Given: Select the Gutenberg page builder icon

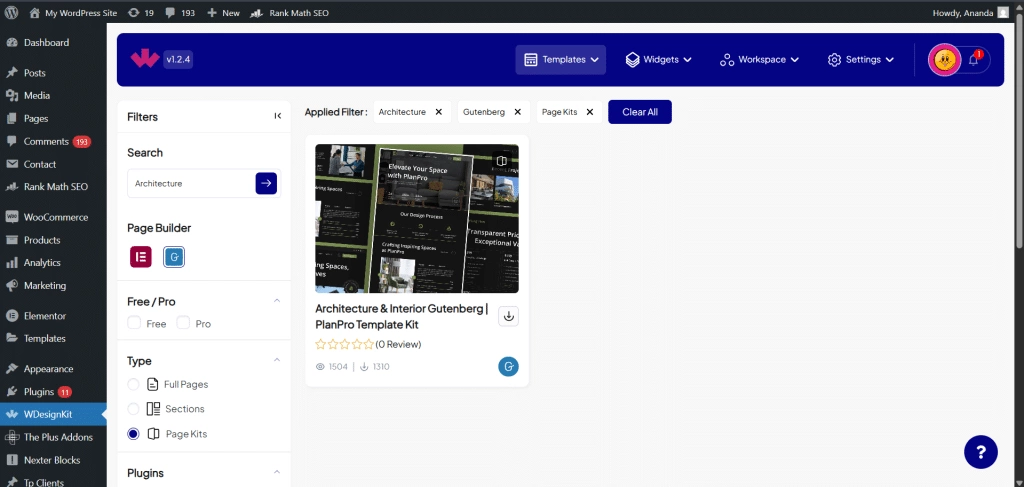Looking at the screenshot, I should [x=174, y=257].
